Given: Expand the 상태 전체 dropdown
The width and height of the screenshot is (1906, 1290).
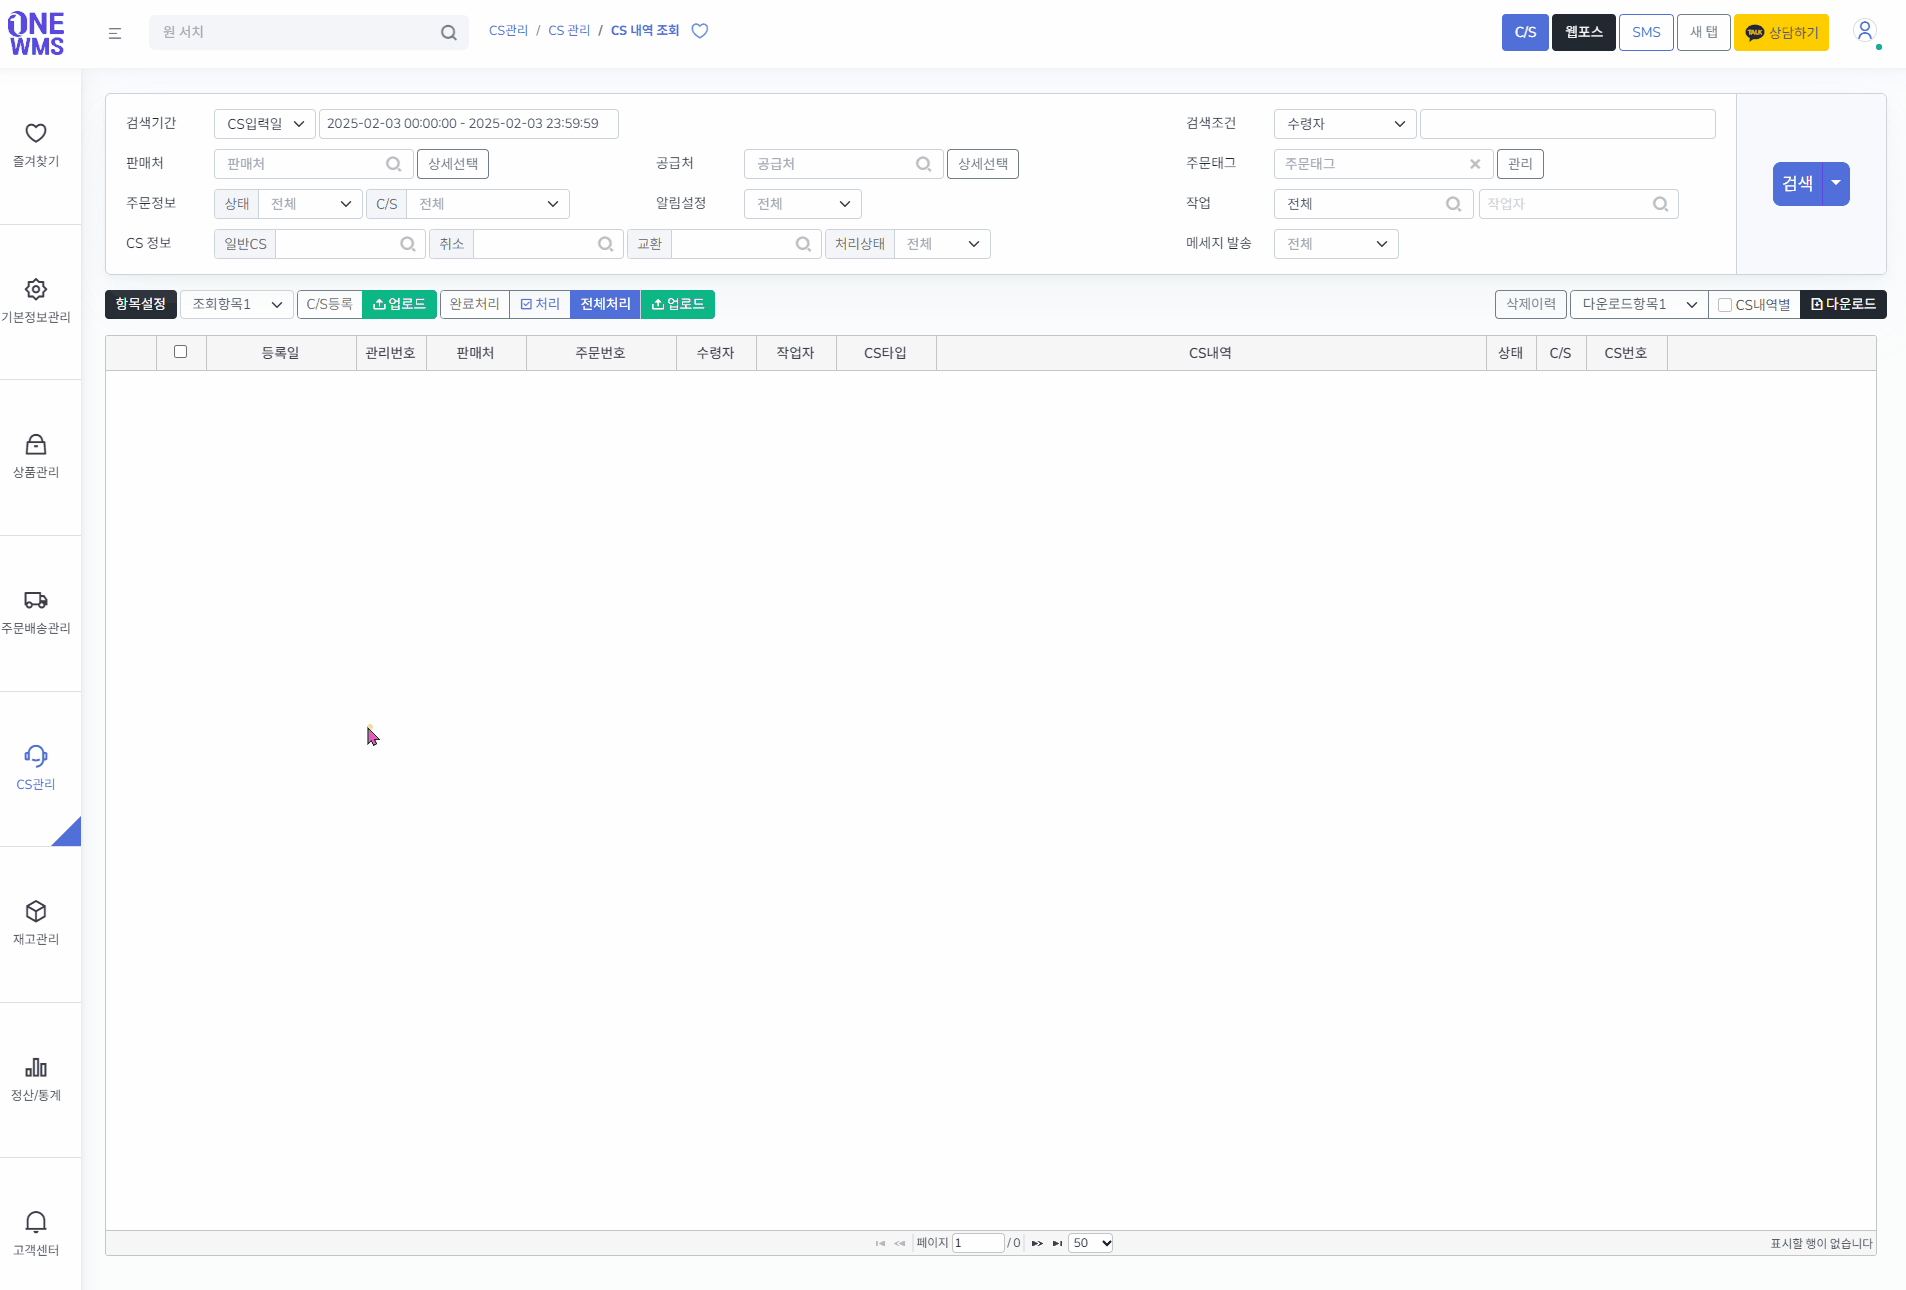Looking at the screenshot, I should (x=311, y=204).
